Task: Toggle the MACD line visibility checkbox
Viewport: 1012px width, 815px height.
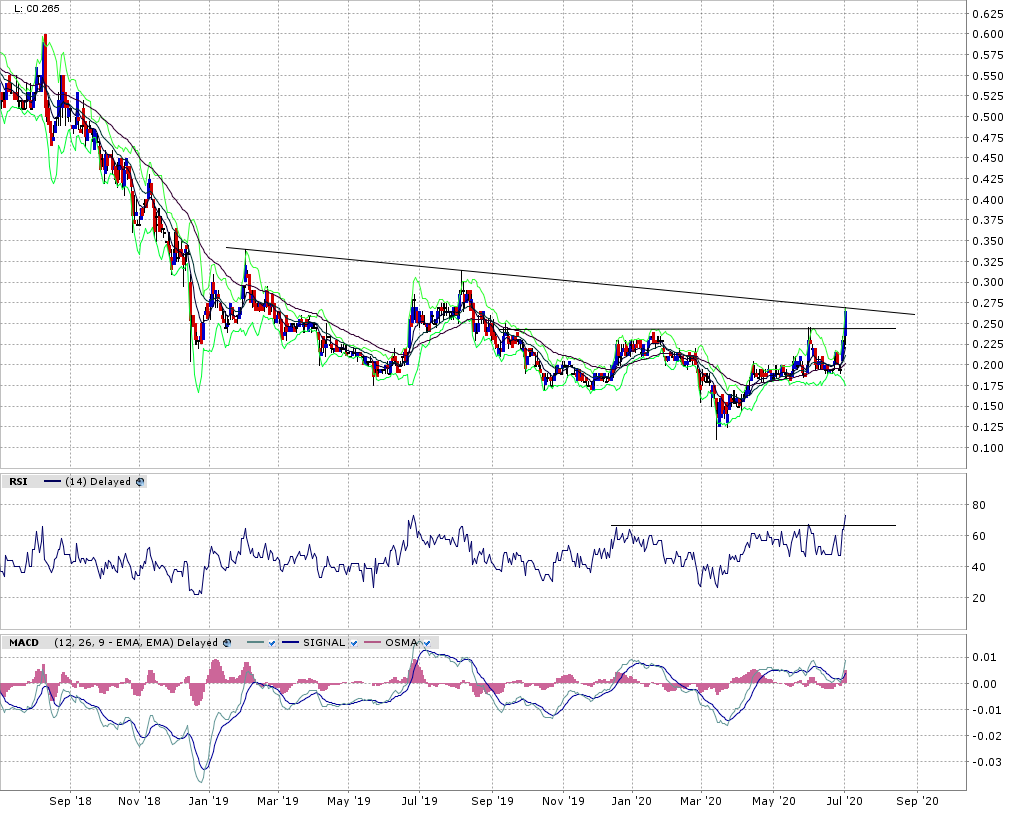Action: [270, 643]
